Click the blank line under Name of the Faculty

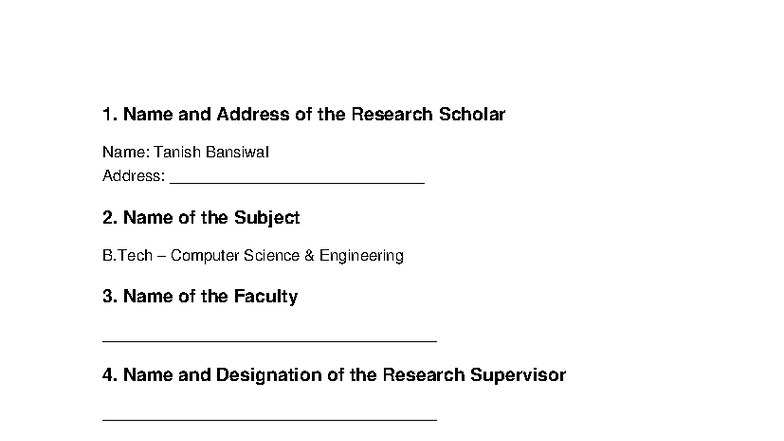tap(269, 339)
